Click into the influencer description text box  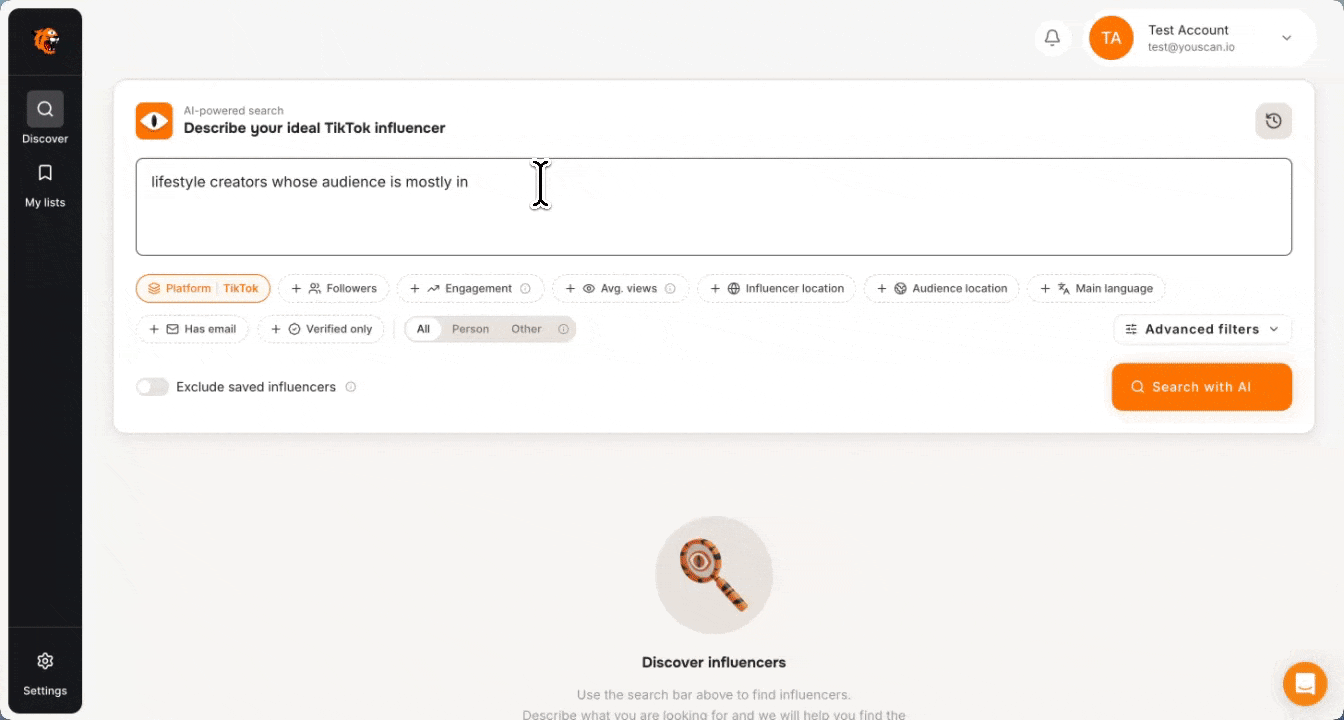coord(714,207)
